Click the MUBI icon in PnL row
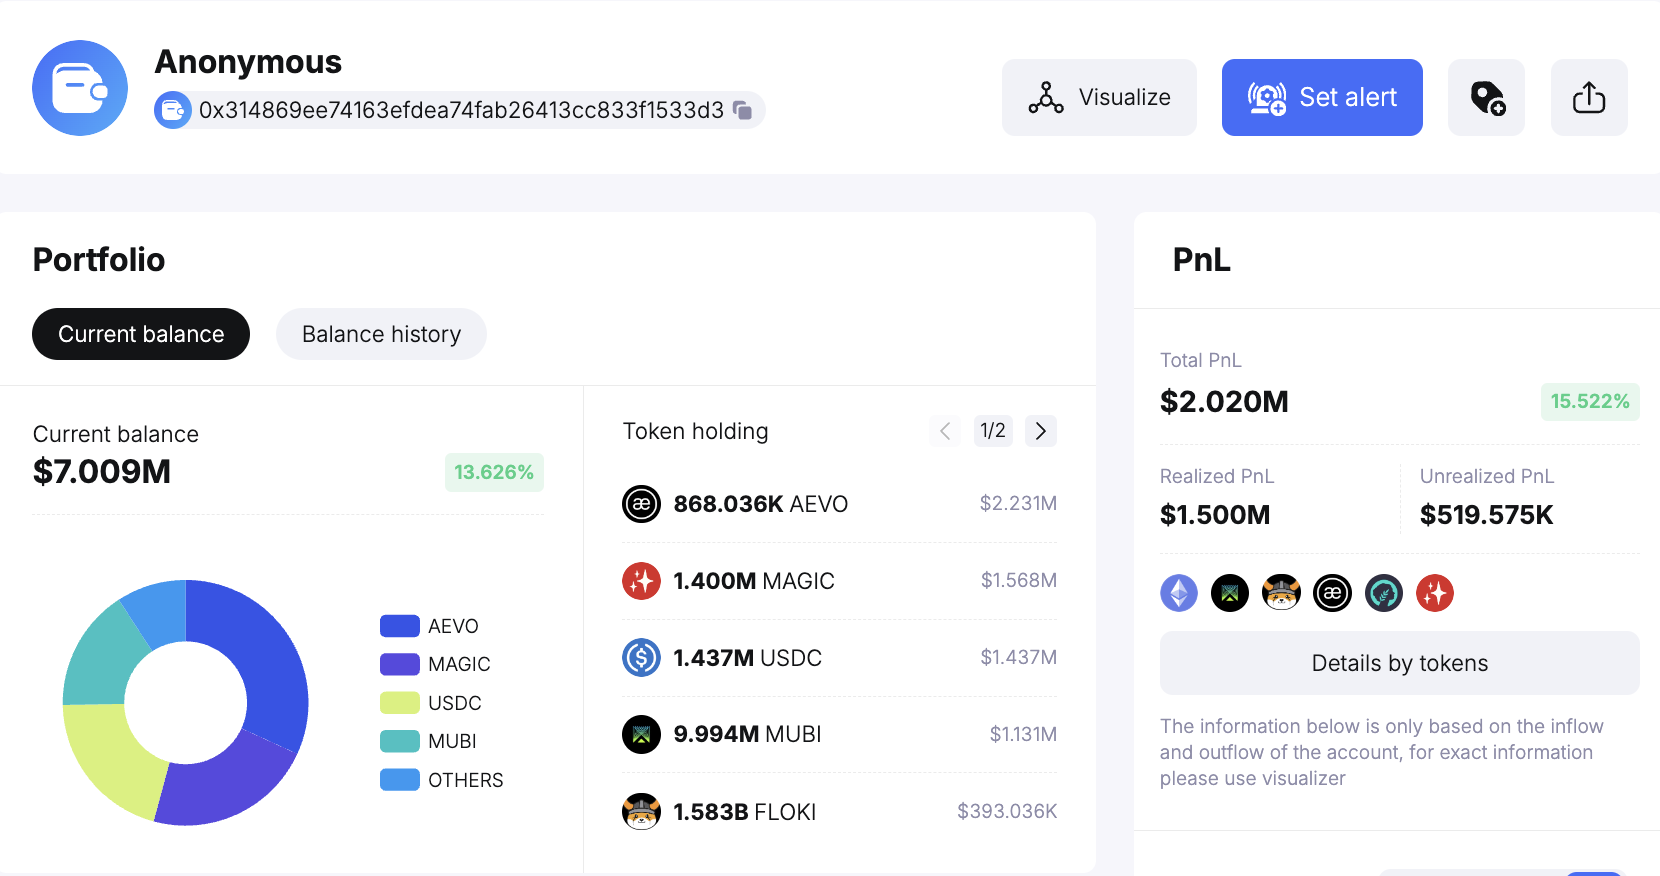Screen dimensions: 1660x876 click(x=1230, y=593)
